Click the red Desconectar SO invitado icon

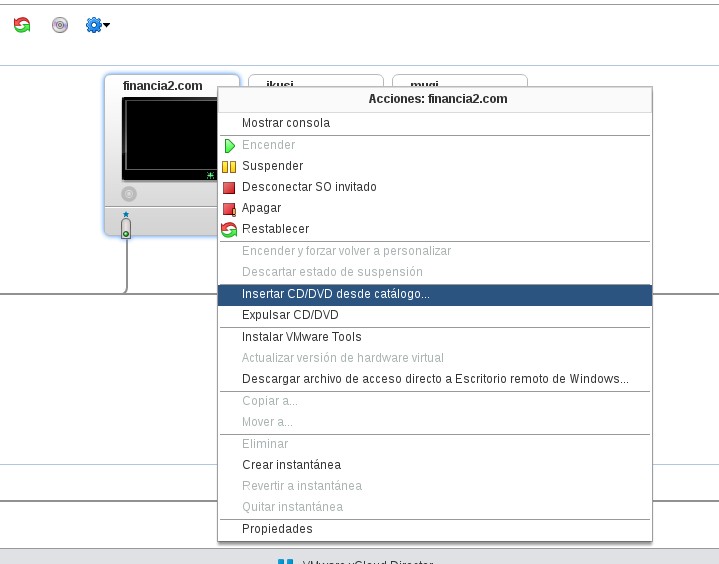coord(229,187)
